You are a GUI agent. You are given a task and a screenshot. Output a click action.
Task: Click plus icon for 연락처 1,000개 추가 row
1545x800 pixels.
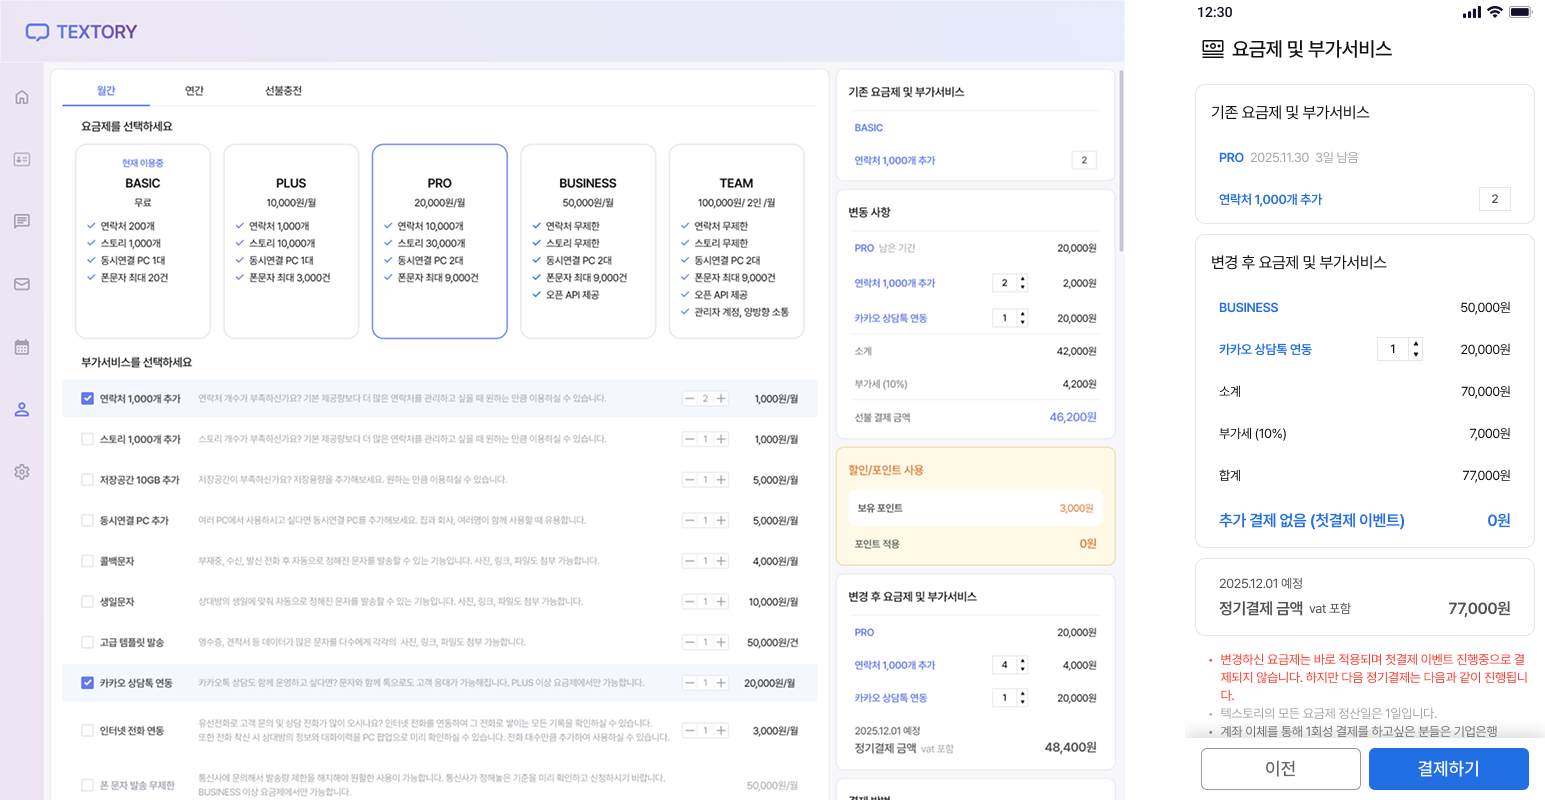click(721, 399)
